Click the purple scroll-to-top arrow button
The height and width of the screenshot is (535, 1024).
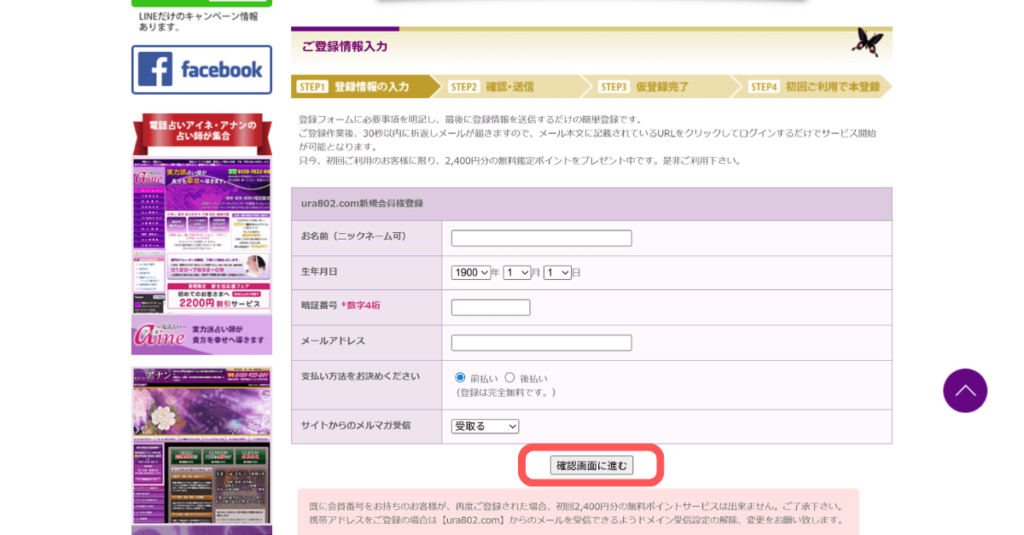coord(964,390)
